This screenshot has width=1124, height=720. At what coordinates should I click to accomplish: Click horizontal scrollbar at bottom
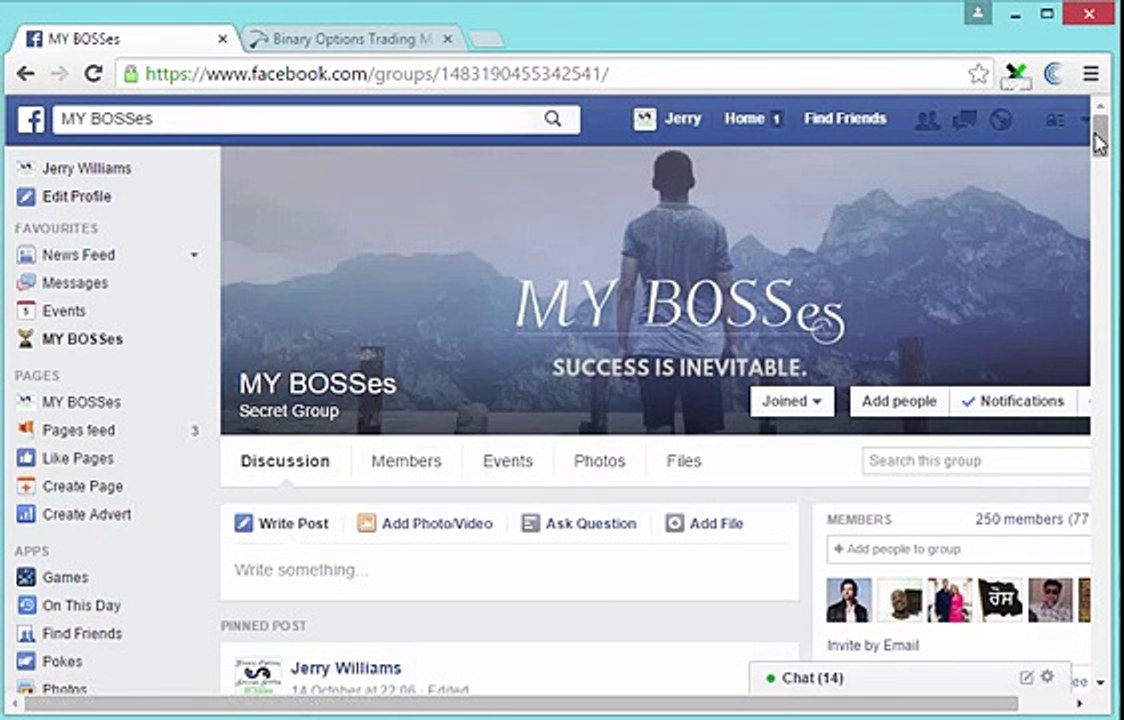tap(521, 703)
